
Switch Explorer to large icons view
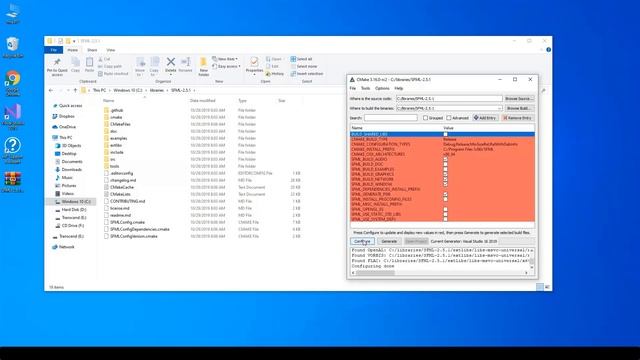coord(547,287)
